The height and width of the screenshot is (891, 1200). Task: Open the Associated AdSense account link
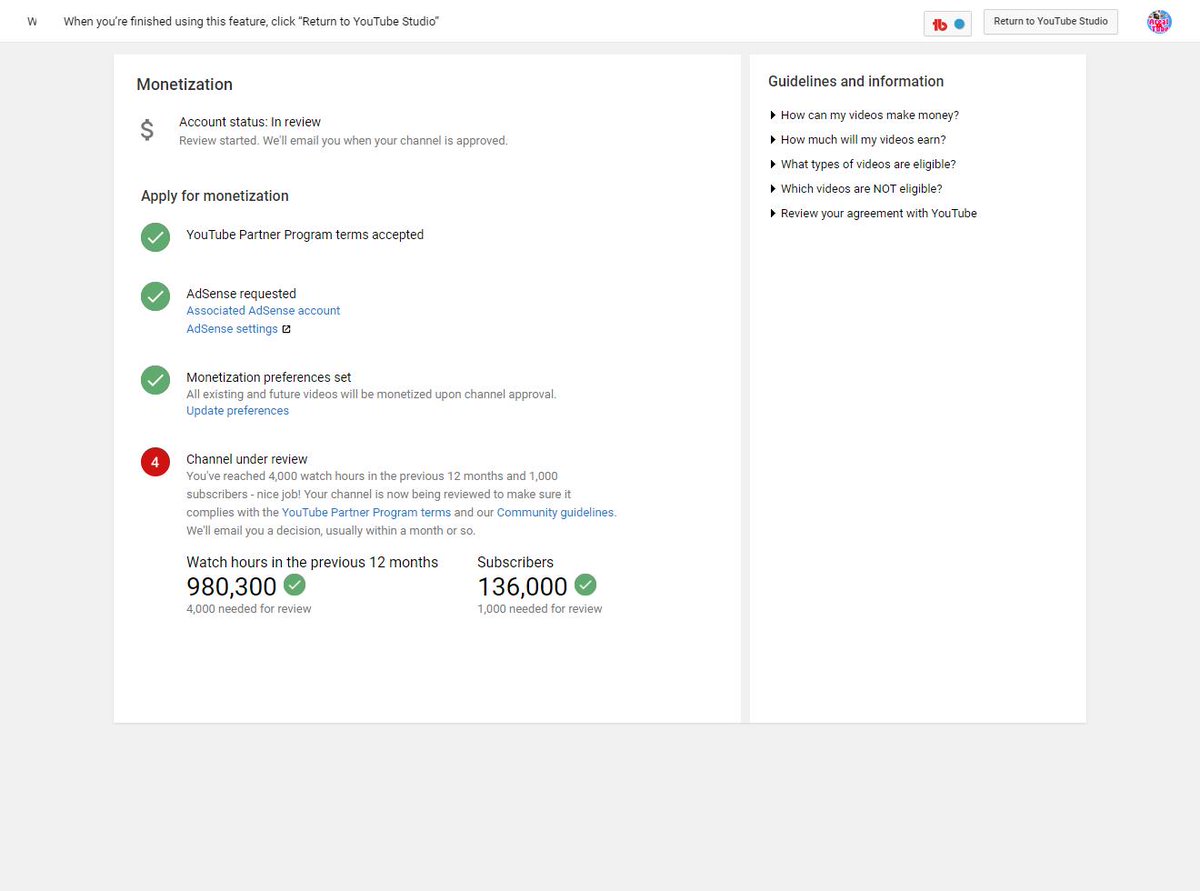[x=263, y=311]
